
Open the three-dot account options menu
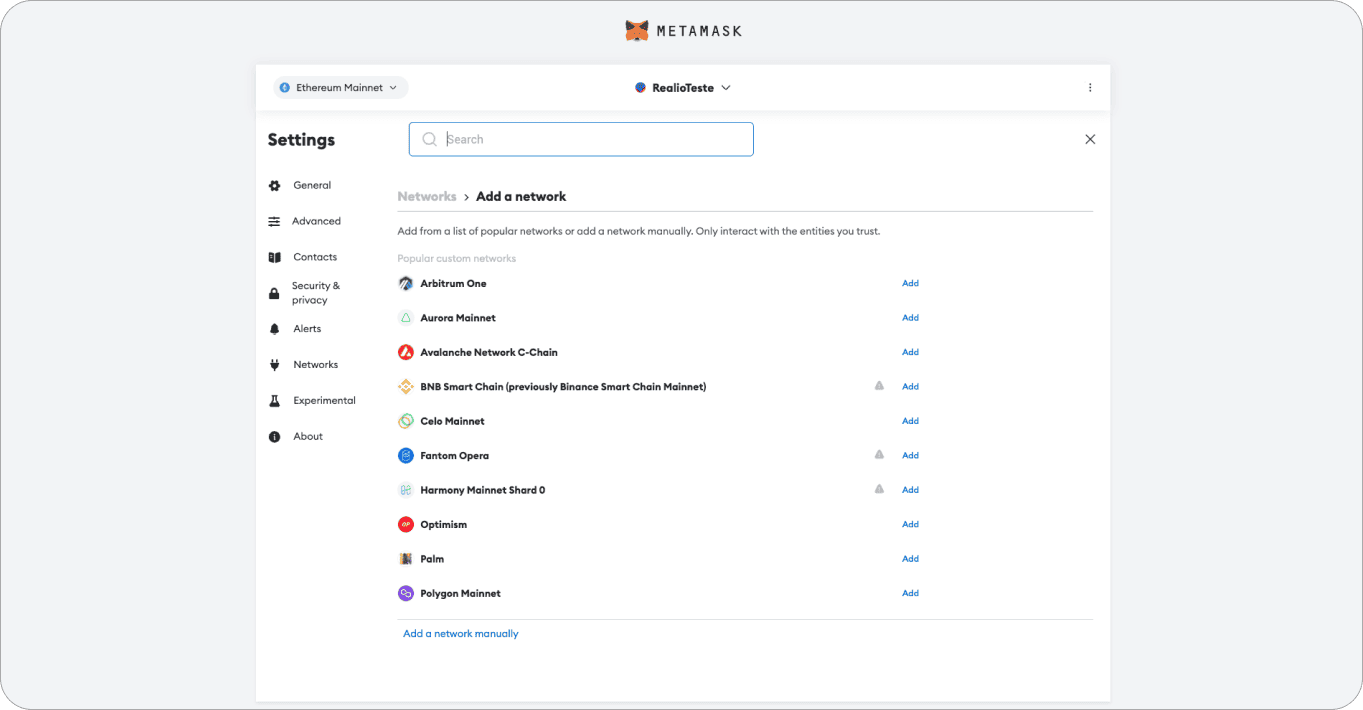1090,88
